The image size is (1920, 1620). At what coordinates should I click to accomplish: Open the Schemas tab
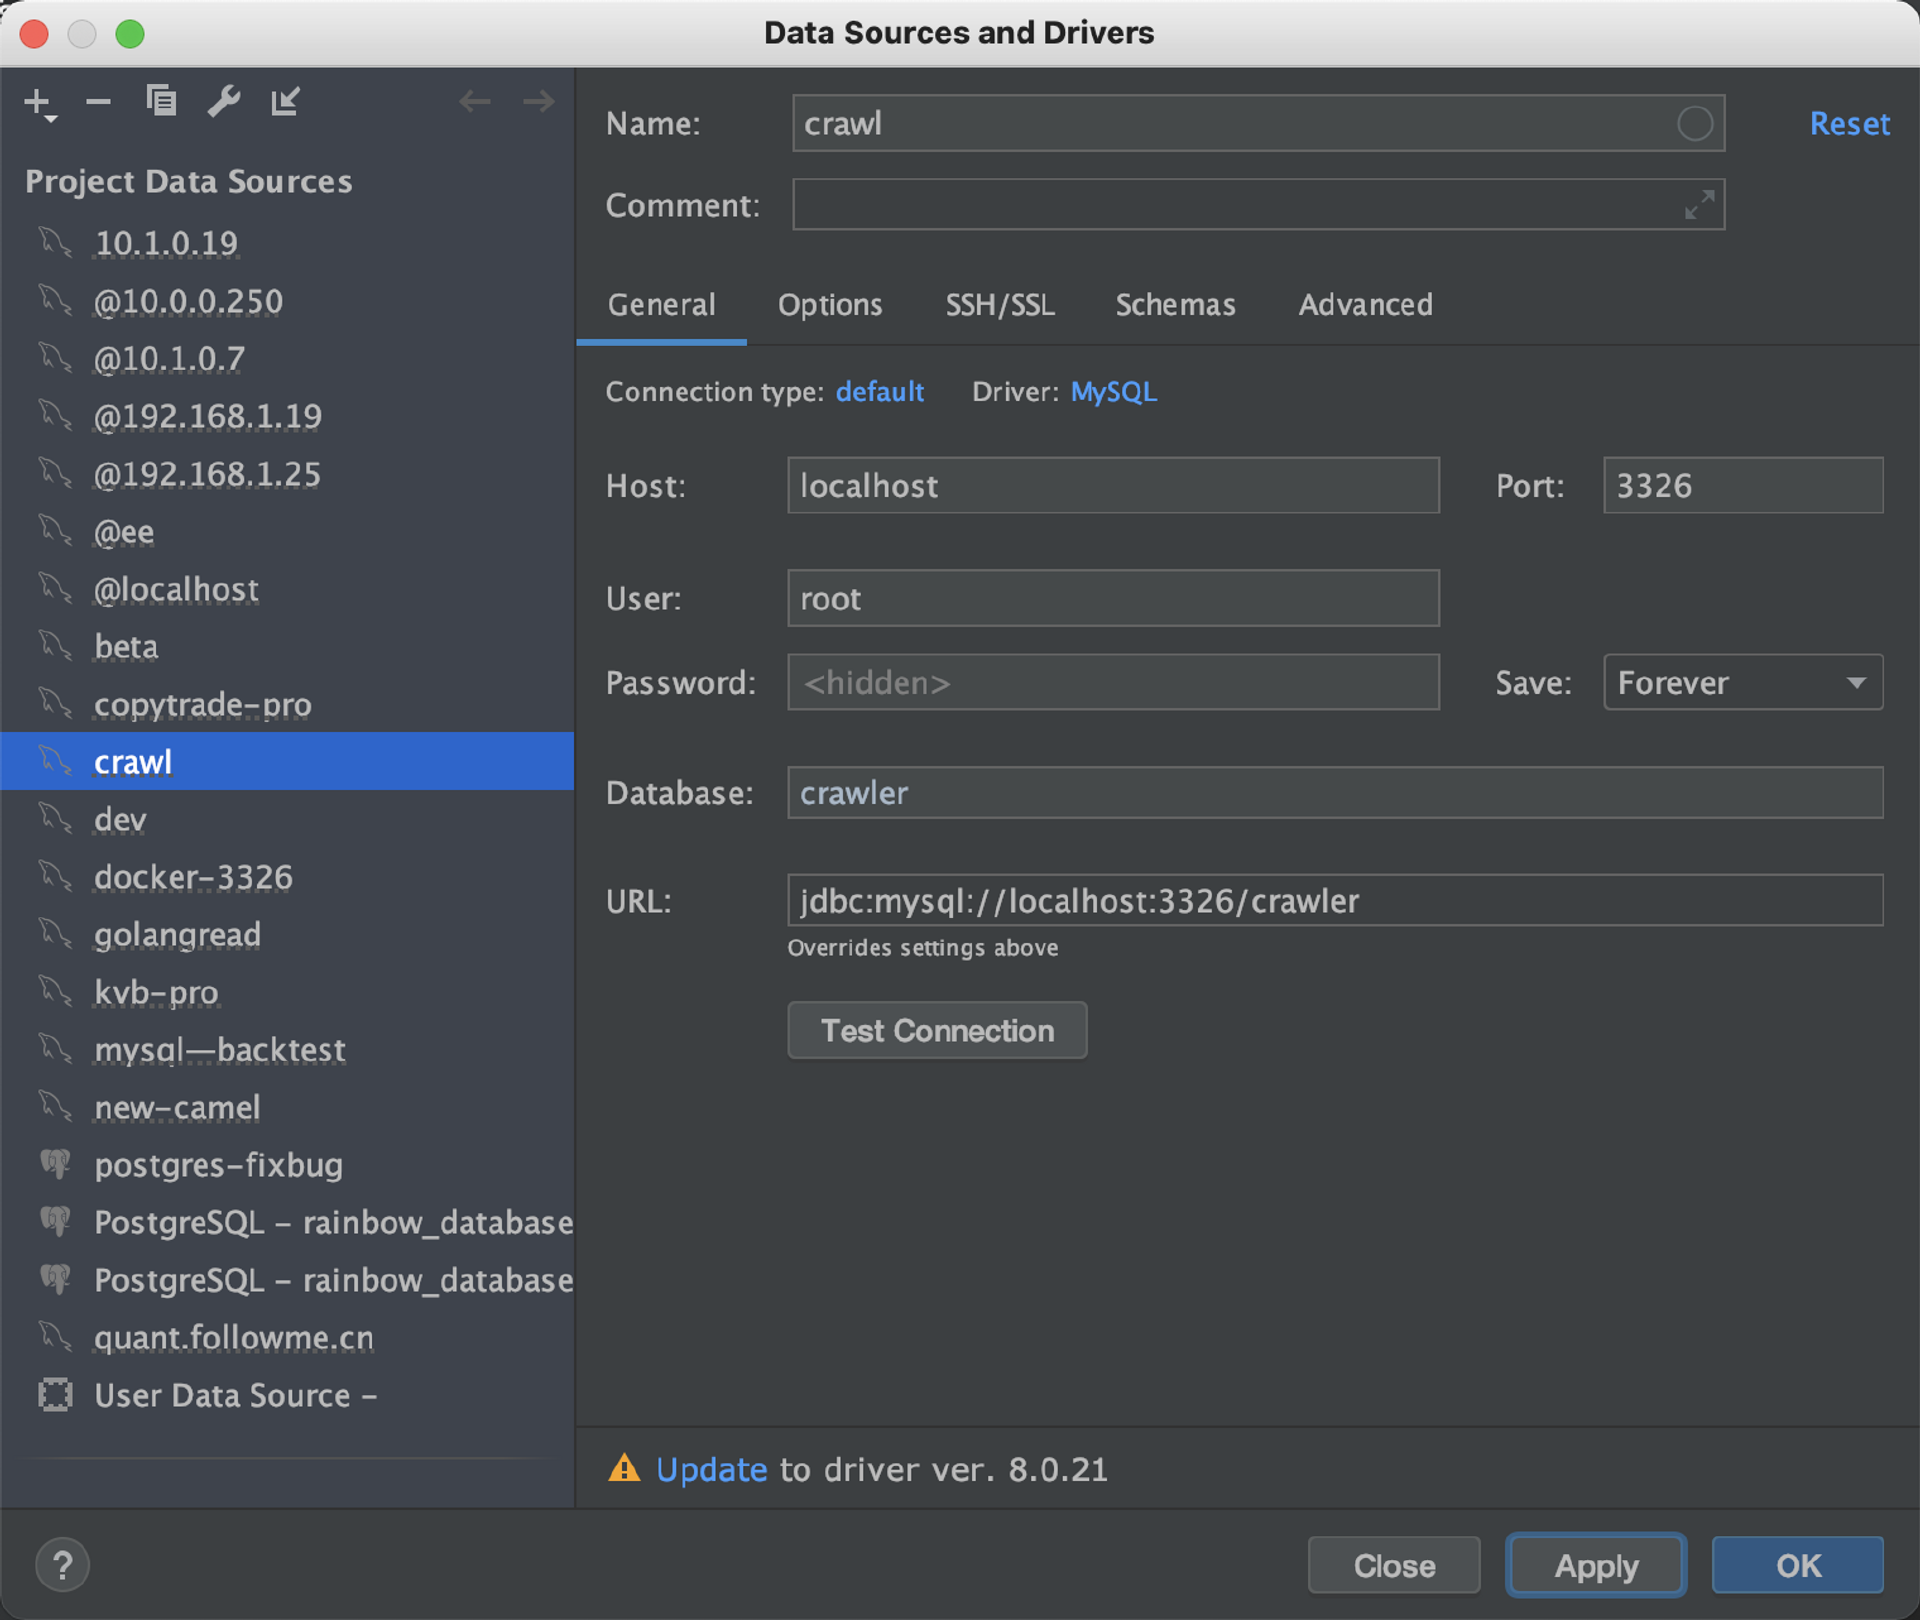1175,305
